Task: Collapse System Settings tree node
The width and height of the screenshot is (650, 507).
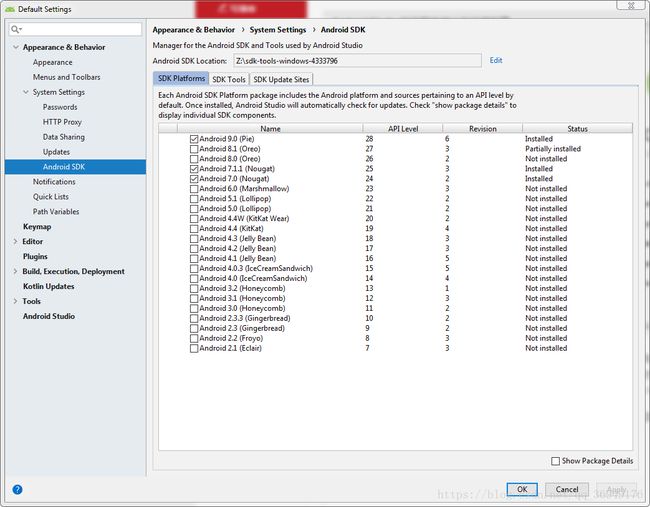Action: [x=26, y=92]
